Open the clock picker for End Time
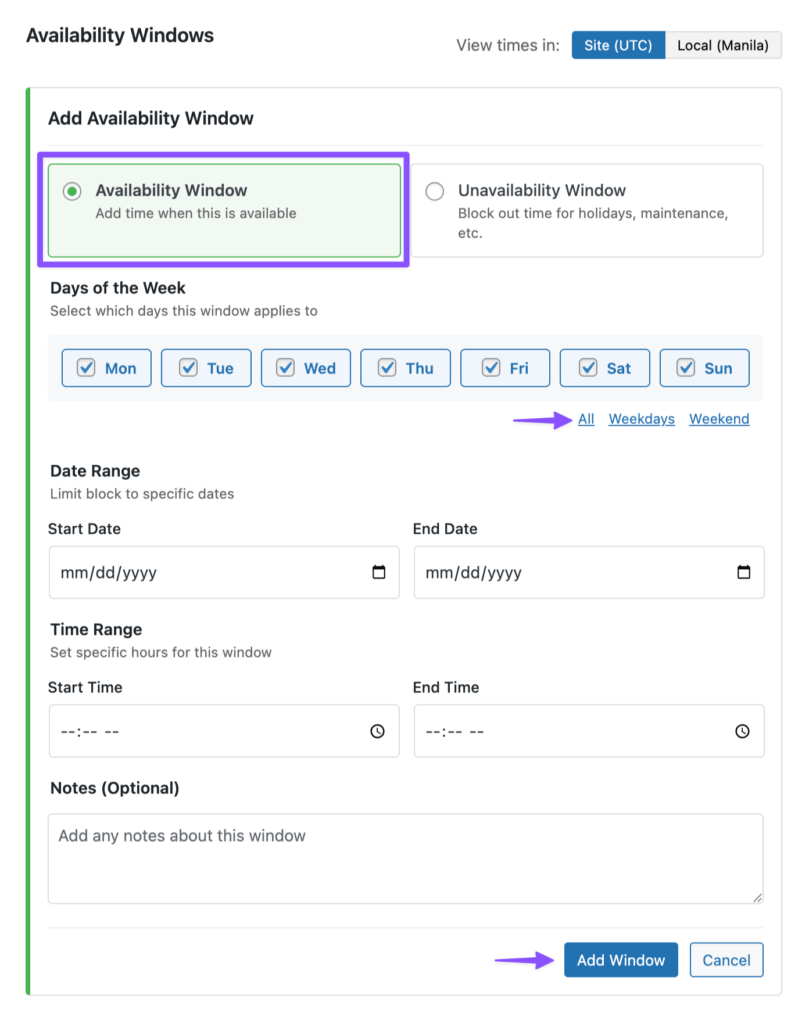809x1024 pixels. [x=743, y=731]
